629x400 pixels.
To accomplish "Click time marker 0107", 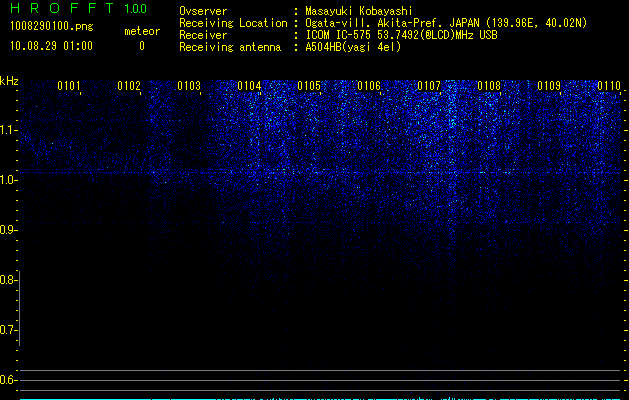I will (429, 86).
